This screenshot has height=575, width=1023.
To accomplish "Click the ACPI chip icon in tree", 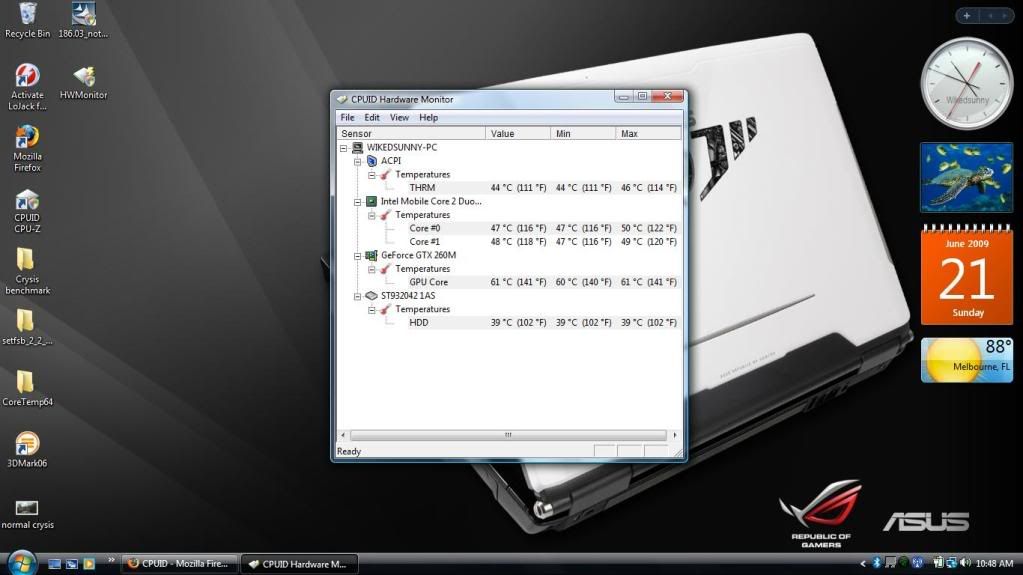I will 372,161.
